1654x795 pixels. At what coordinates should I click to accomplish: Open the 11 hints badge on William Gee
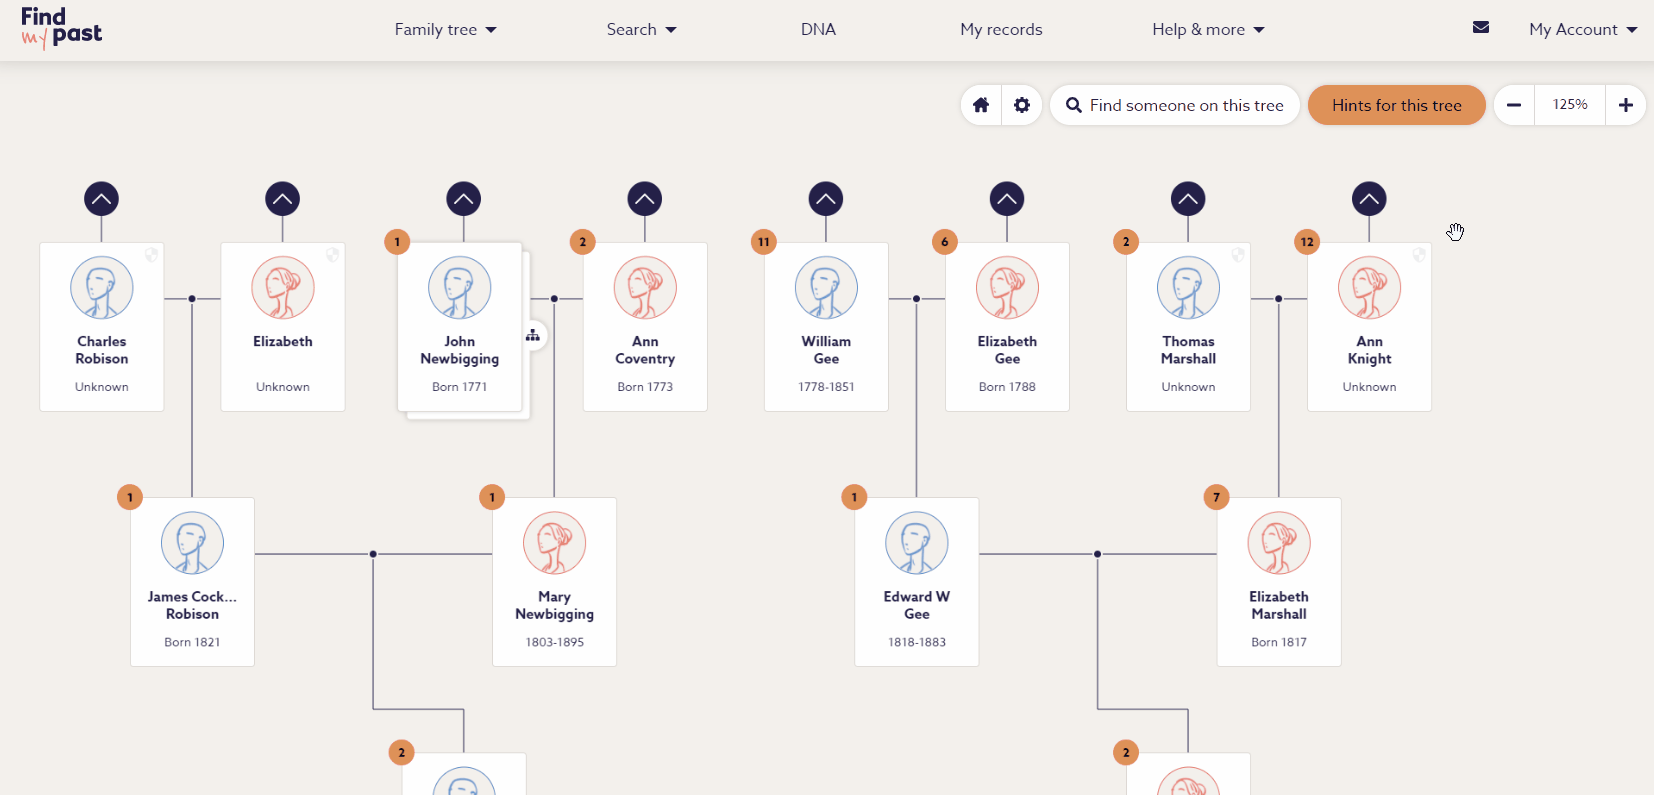[764, 242]
